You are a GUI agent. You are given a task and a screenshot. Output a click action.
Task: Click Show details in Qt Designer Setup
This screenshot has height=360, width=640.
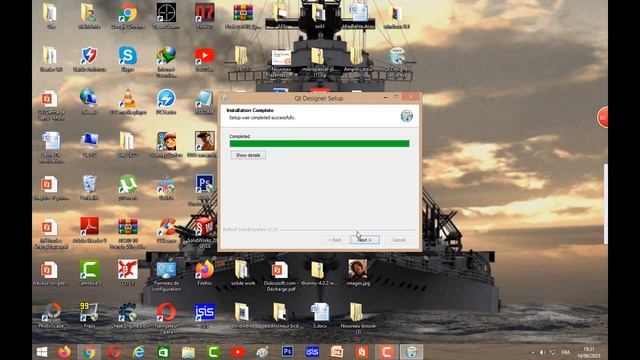[x=248, y=155]
